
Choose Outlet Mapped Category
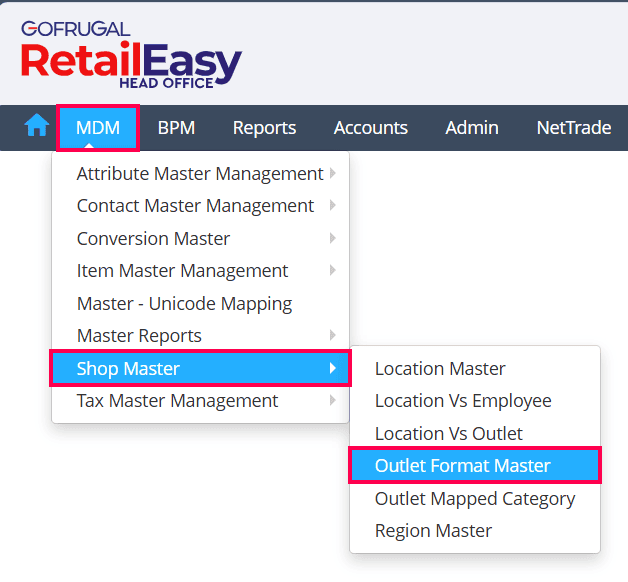[475, 499]
